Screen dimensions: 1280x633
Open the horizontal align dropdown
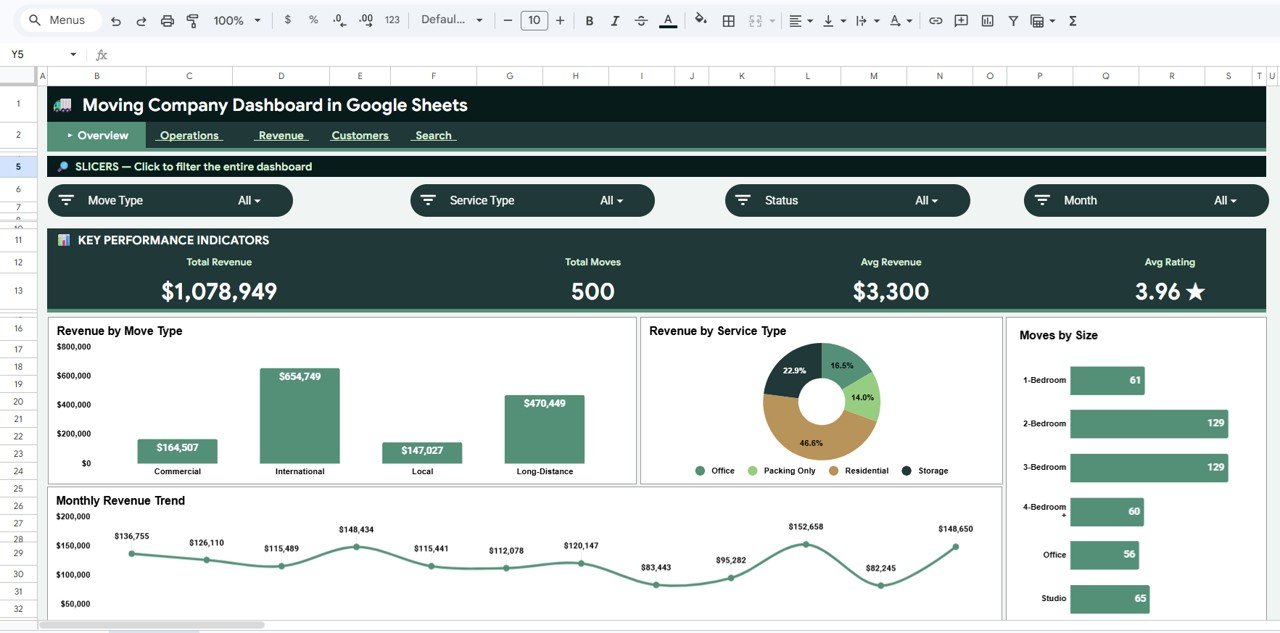(800, 20)
